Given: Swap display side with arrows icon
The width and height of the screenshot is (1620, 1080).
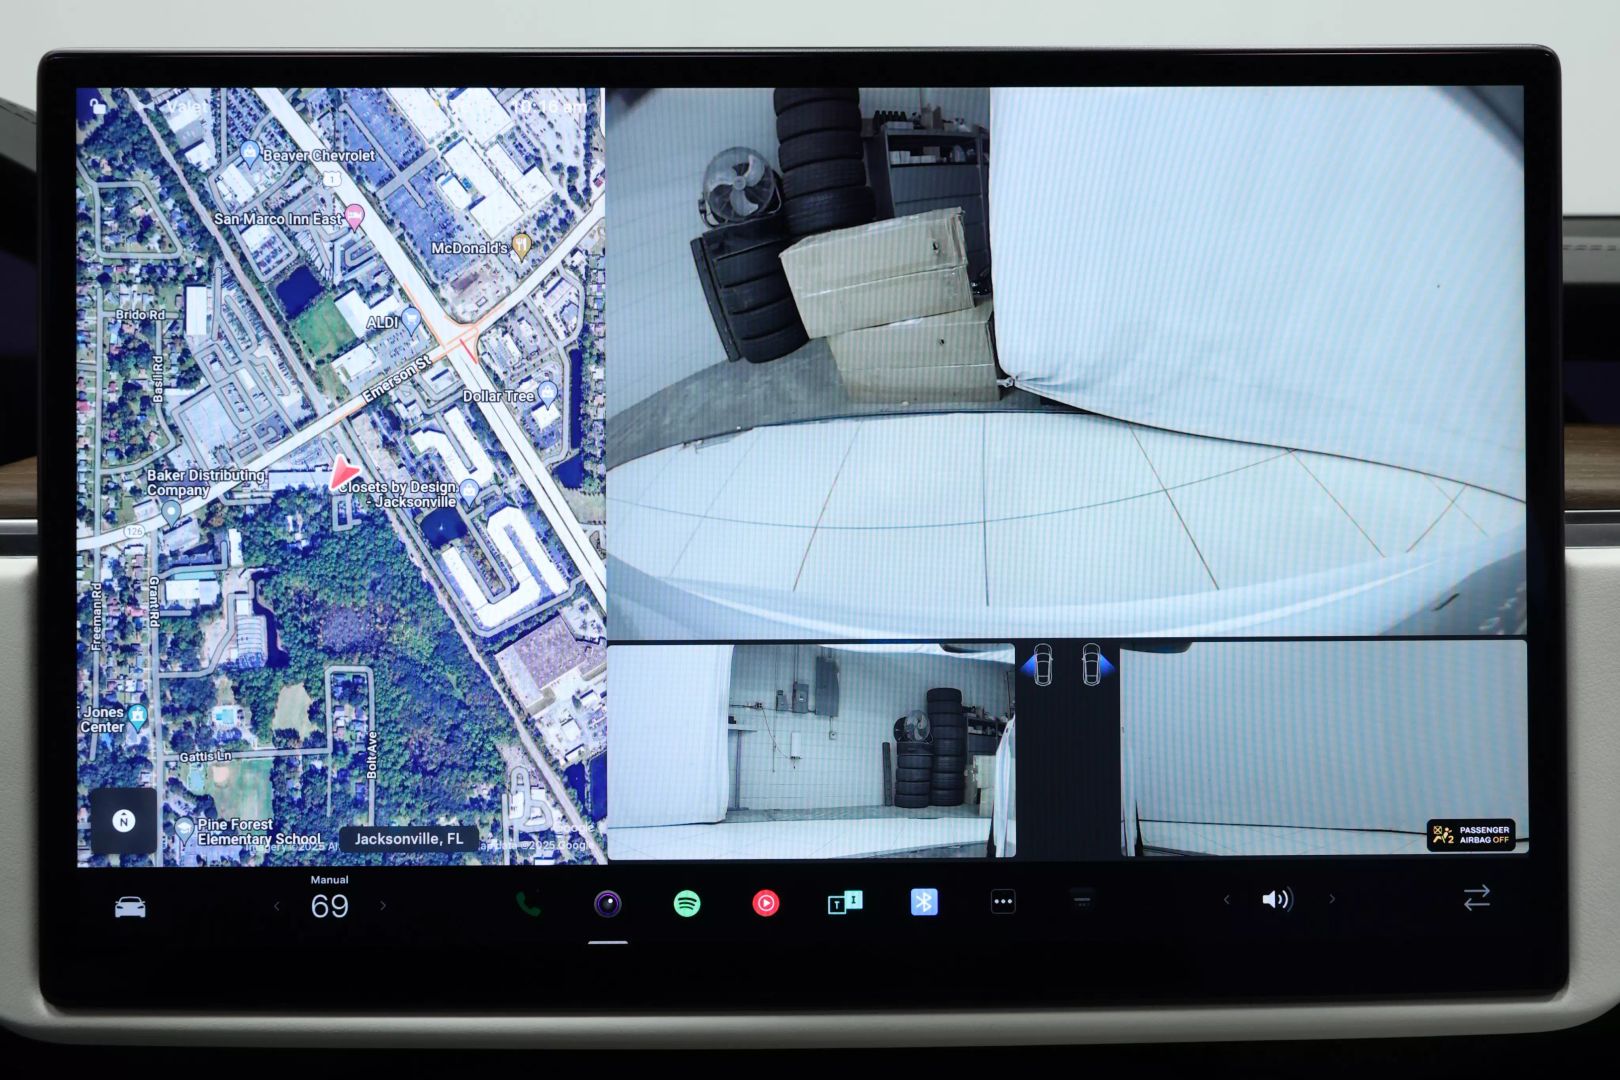Looking at the screenshot, I should tap(1477, 897).
